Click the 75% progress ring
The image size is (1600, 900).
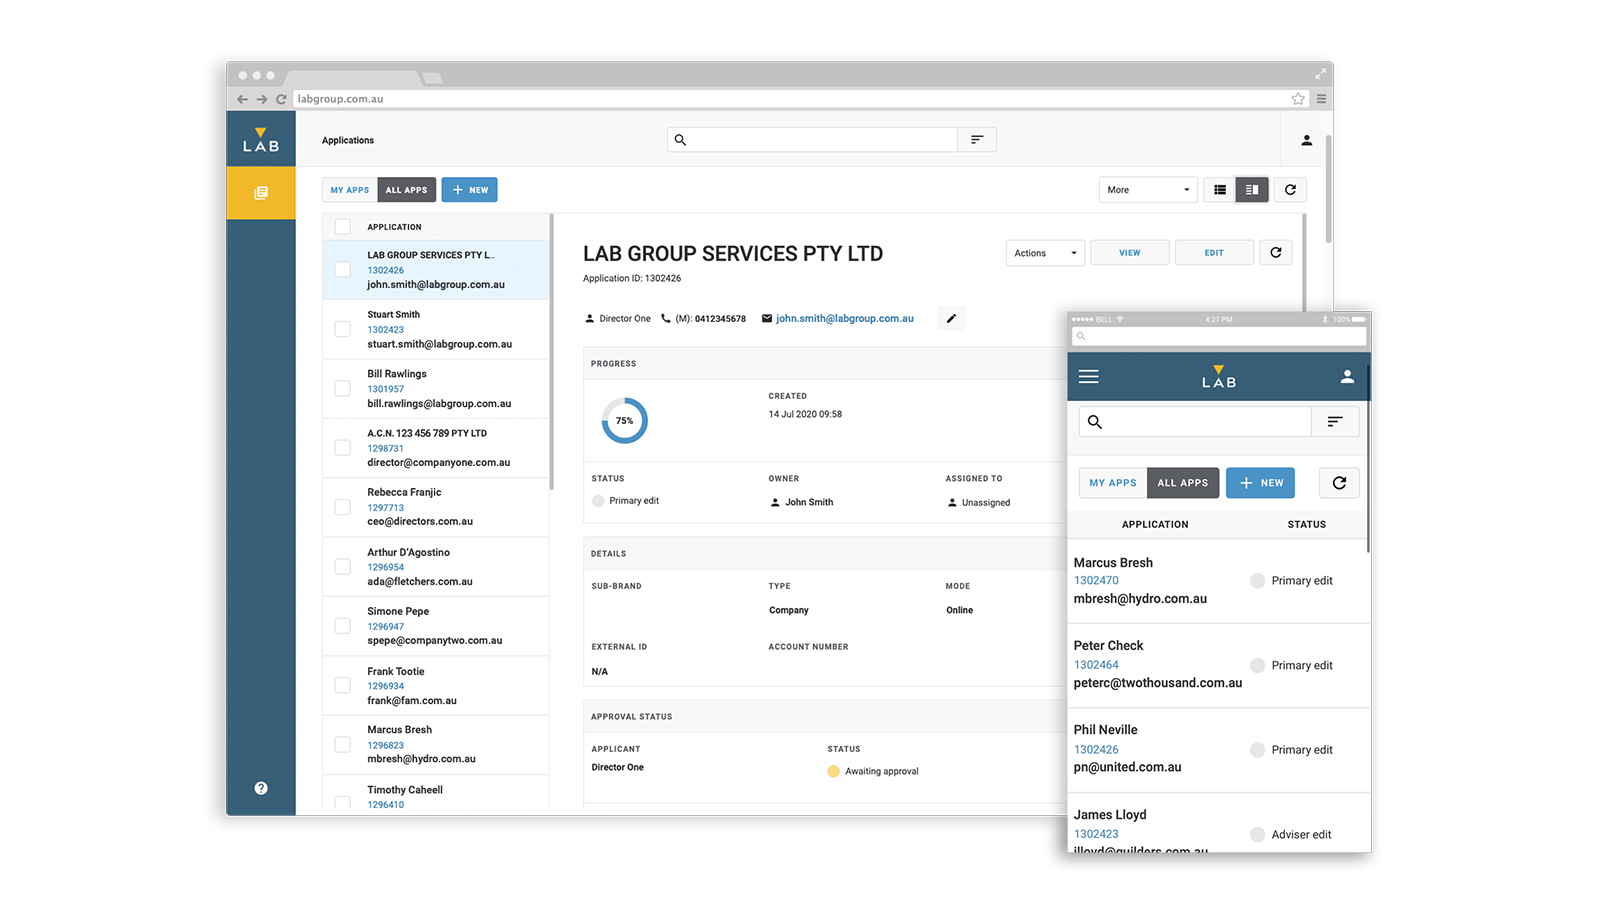pyautogui.click(x=624, y=421)
